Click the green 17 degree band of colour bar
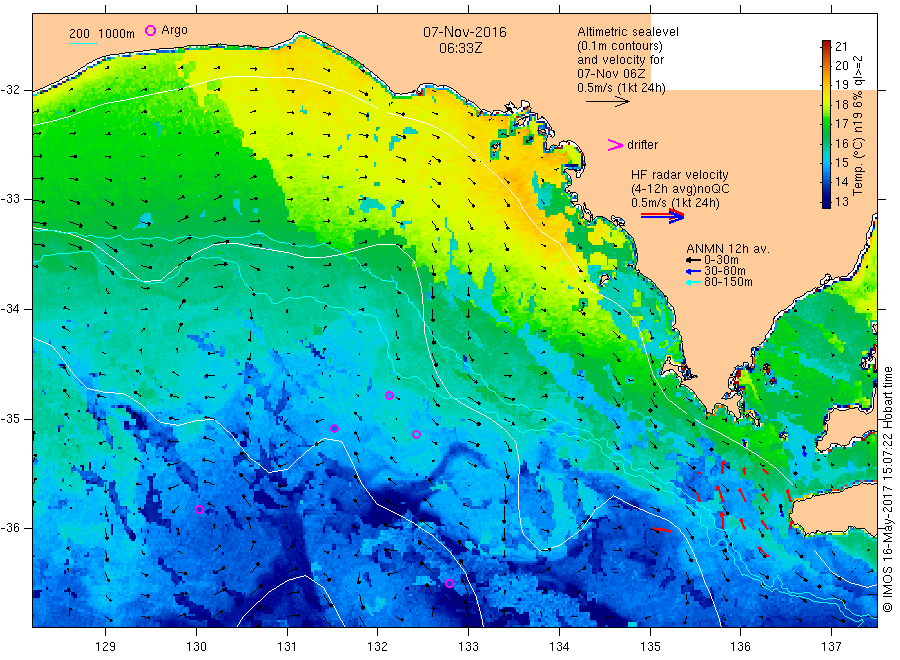The height and width of the screenshot is (660, 900). (x=826, y=124)
